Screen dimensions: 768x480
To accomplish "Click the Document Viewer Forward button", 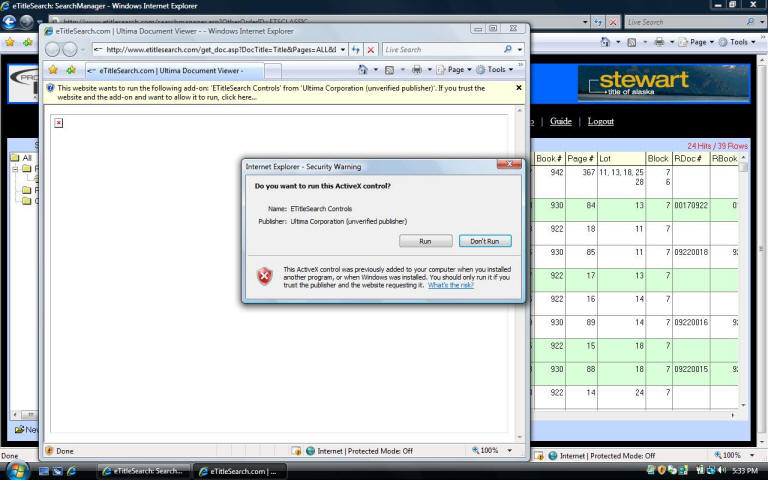I will (70, 49).
